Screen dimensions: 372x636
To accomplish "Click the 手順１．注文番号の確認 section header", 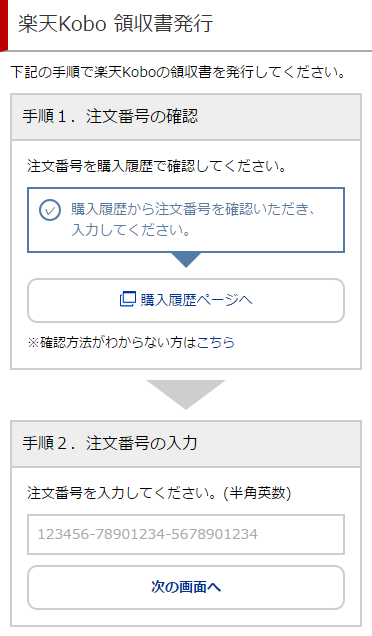I will (186, 117).
